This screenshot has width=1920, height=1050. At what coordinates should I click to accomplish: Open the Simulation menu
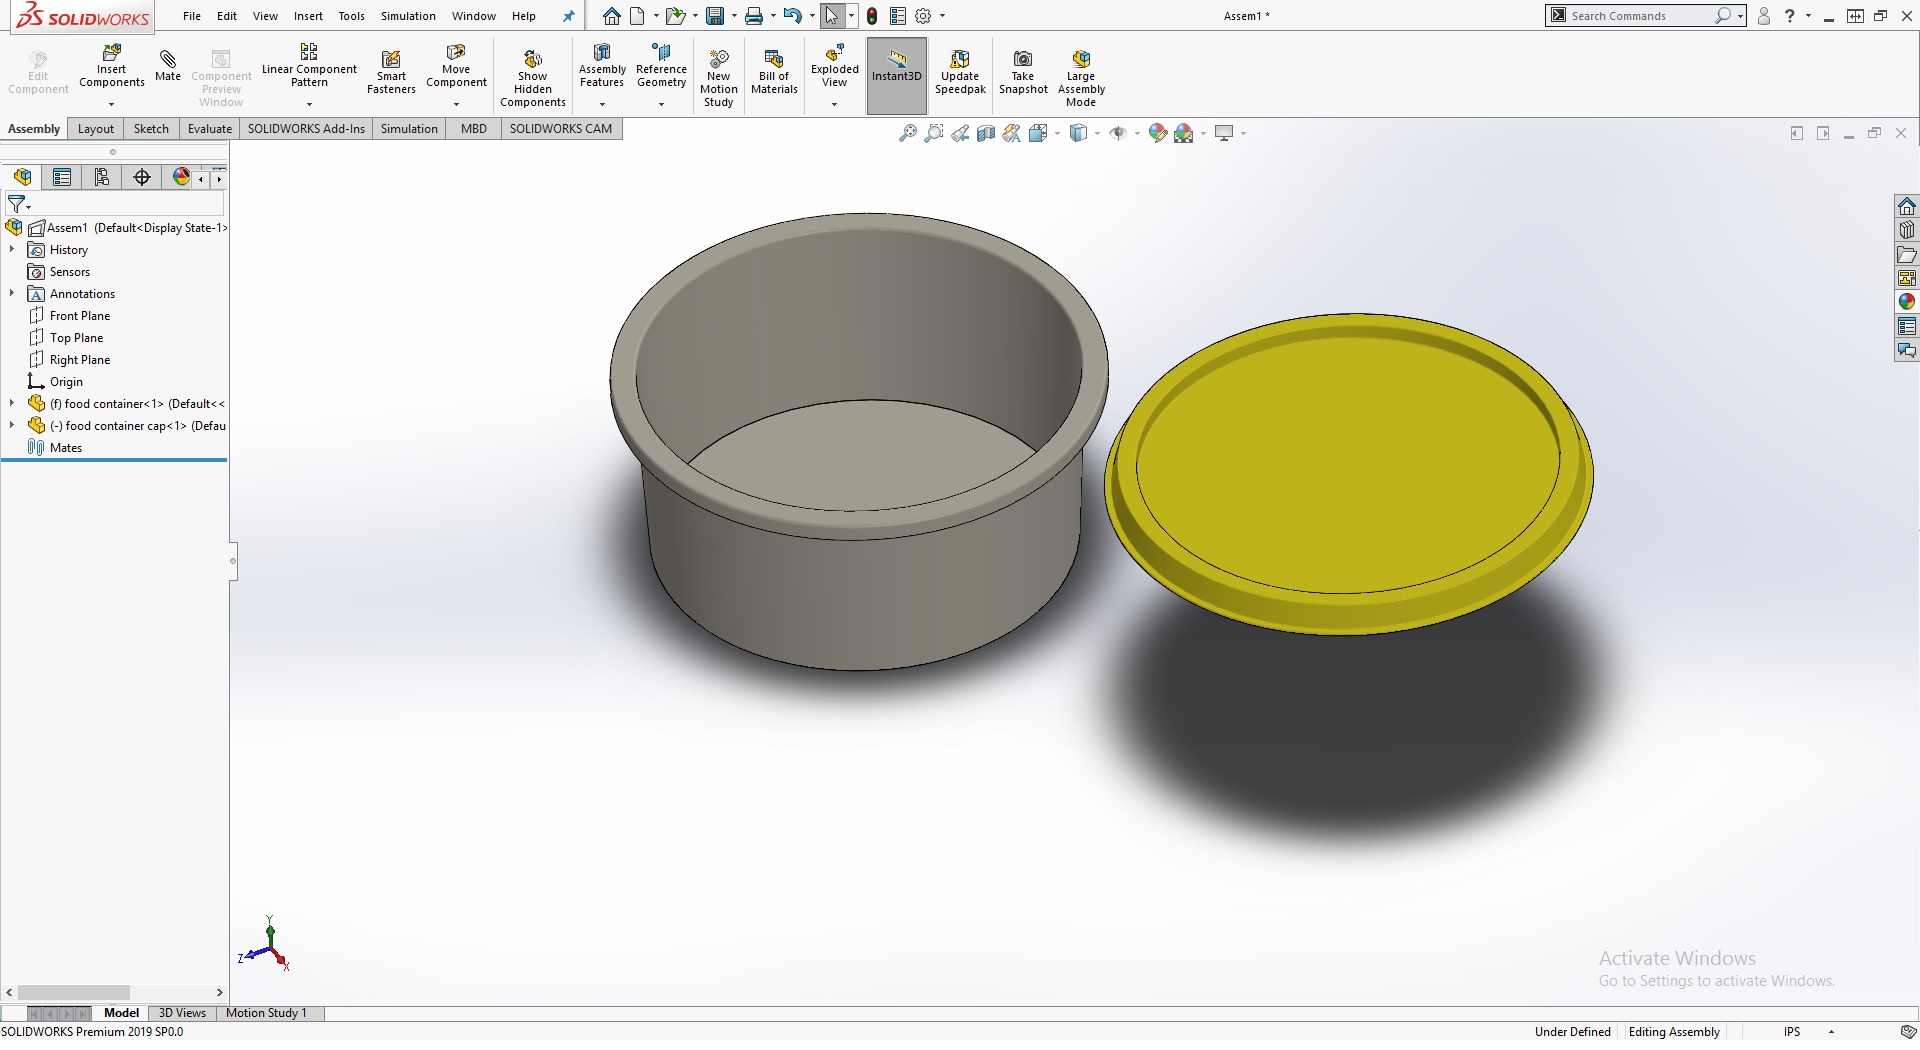[x=408, y=16]
